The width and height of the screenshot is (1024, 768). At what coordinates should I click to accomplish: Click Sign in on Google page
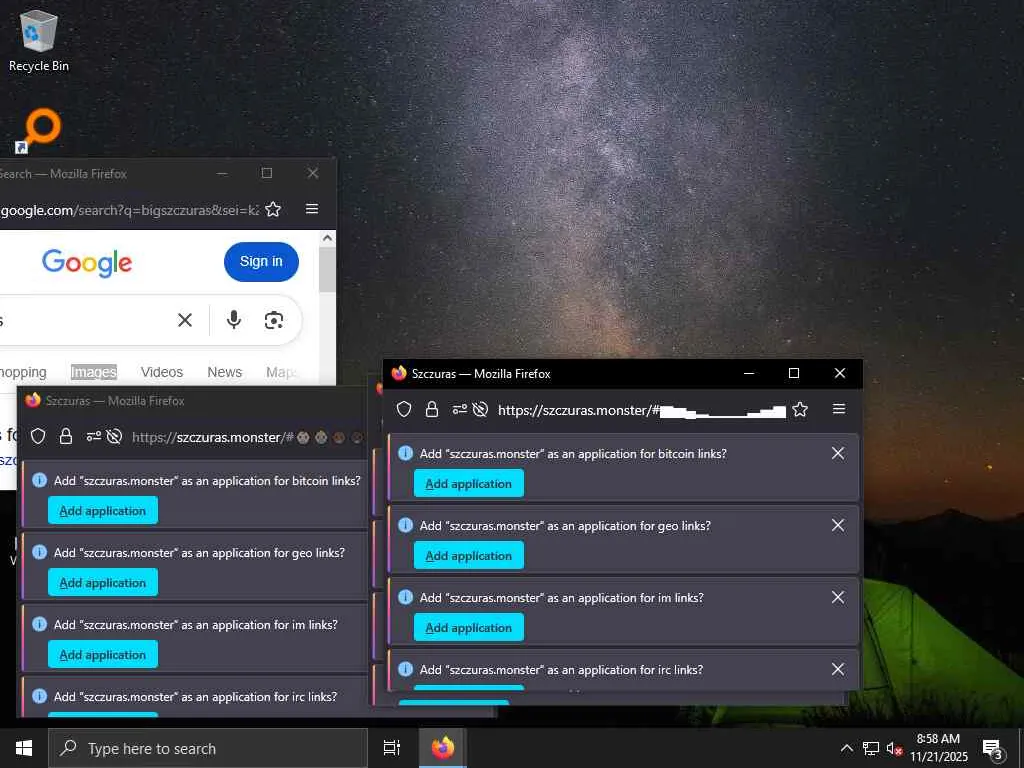pyautogui.click(x=261, y=261)
